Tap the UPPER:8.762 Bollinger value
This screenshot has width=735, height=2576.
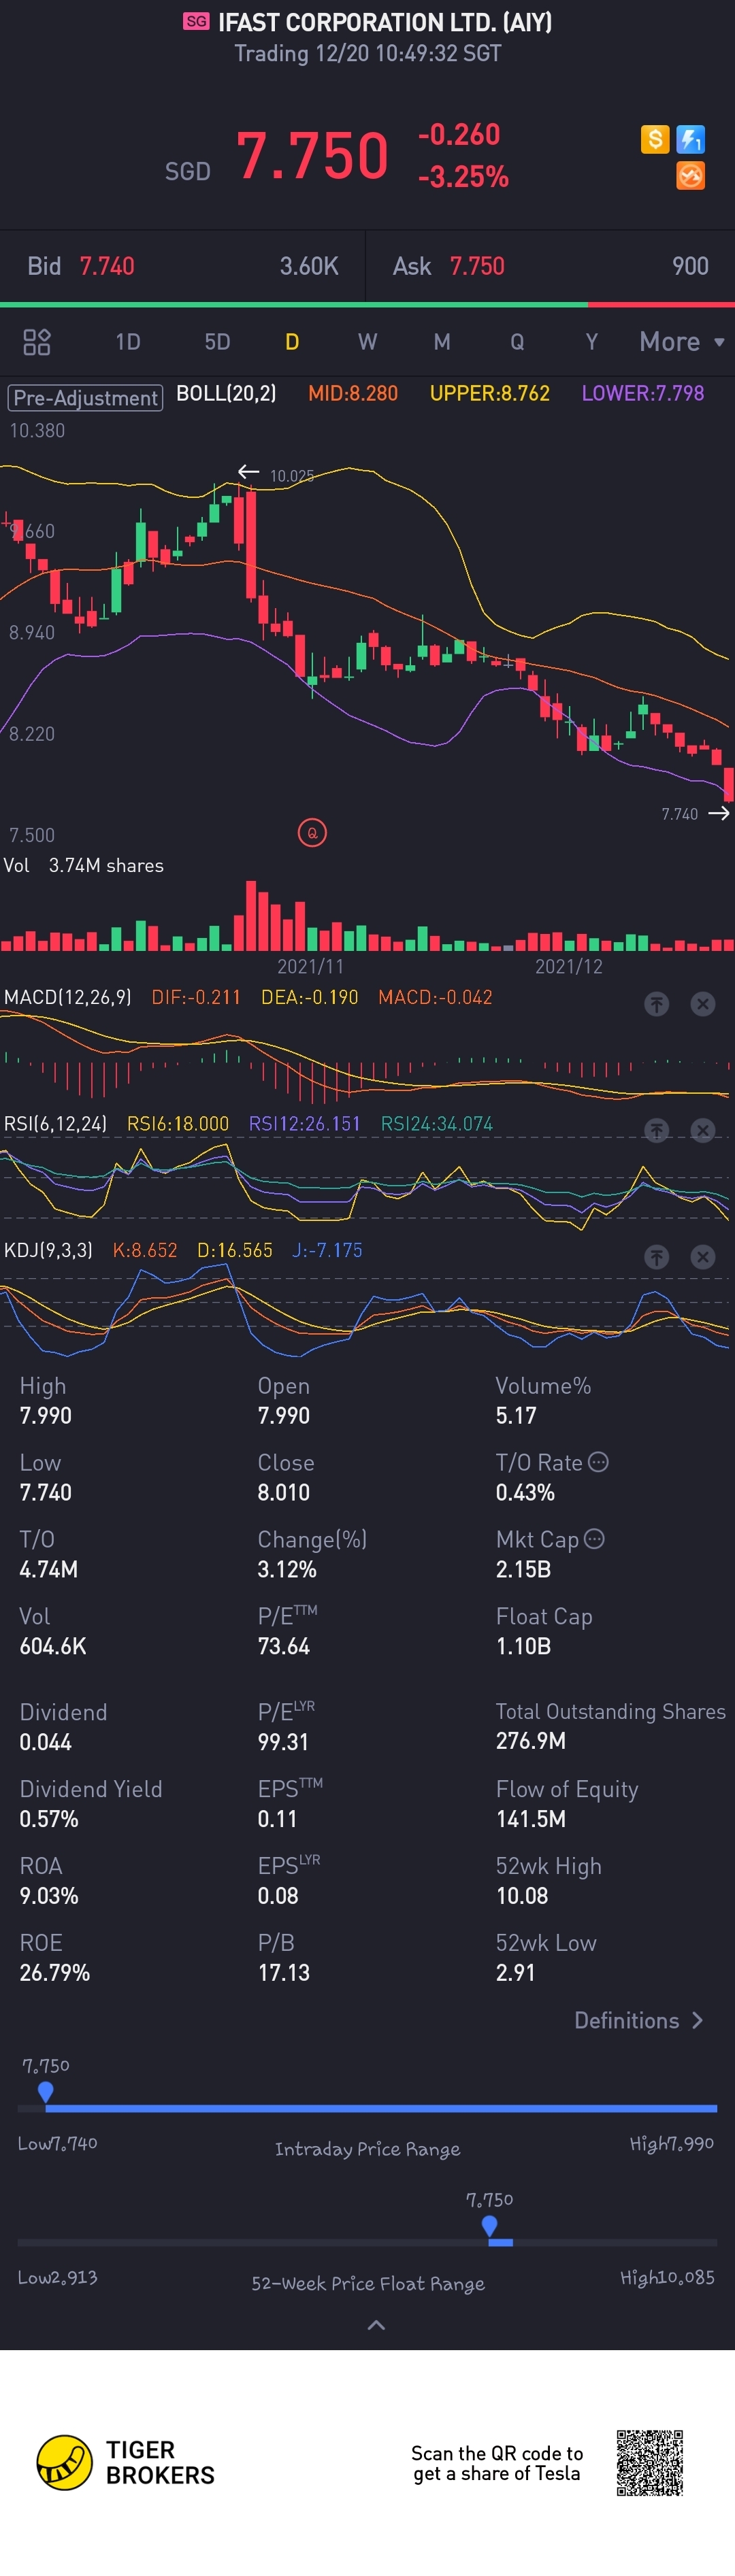490,393
